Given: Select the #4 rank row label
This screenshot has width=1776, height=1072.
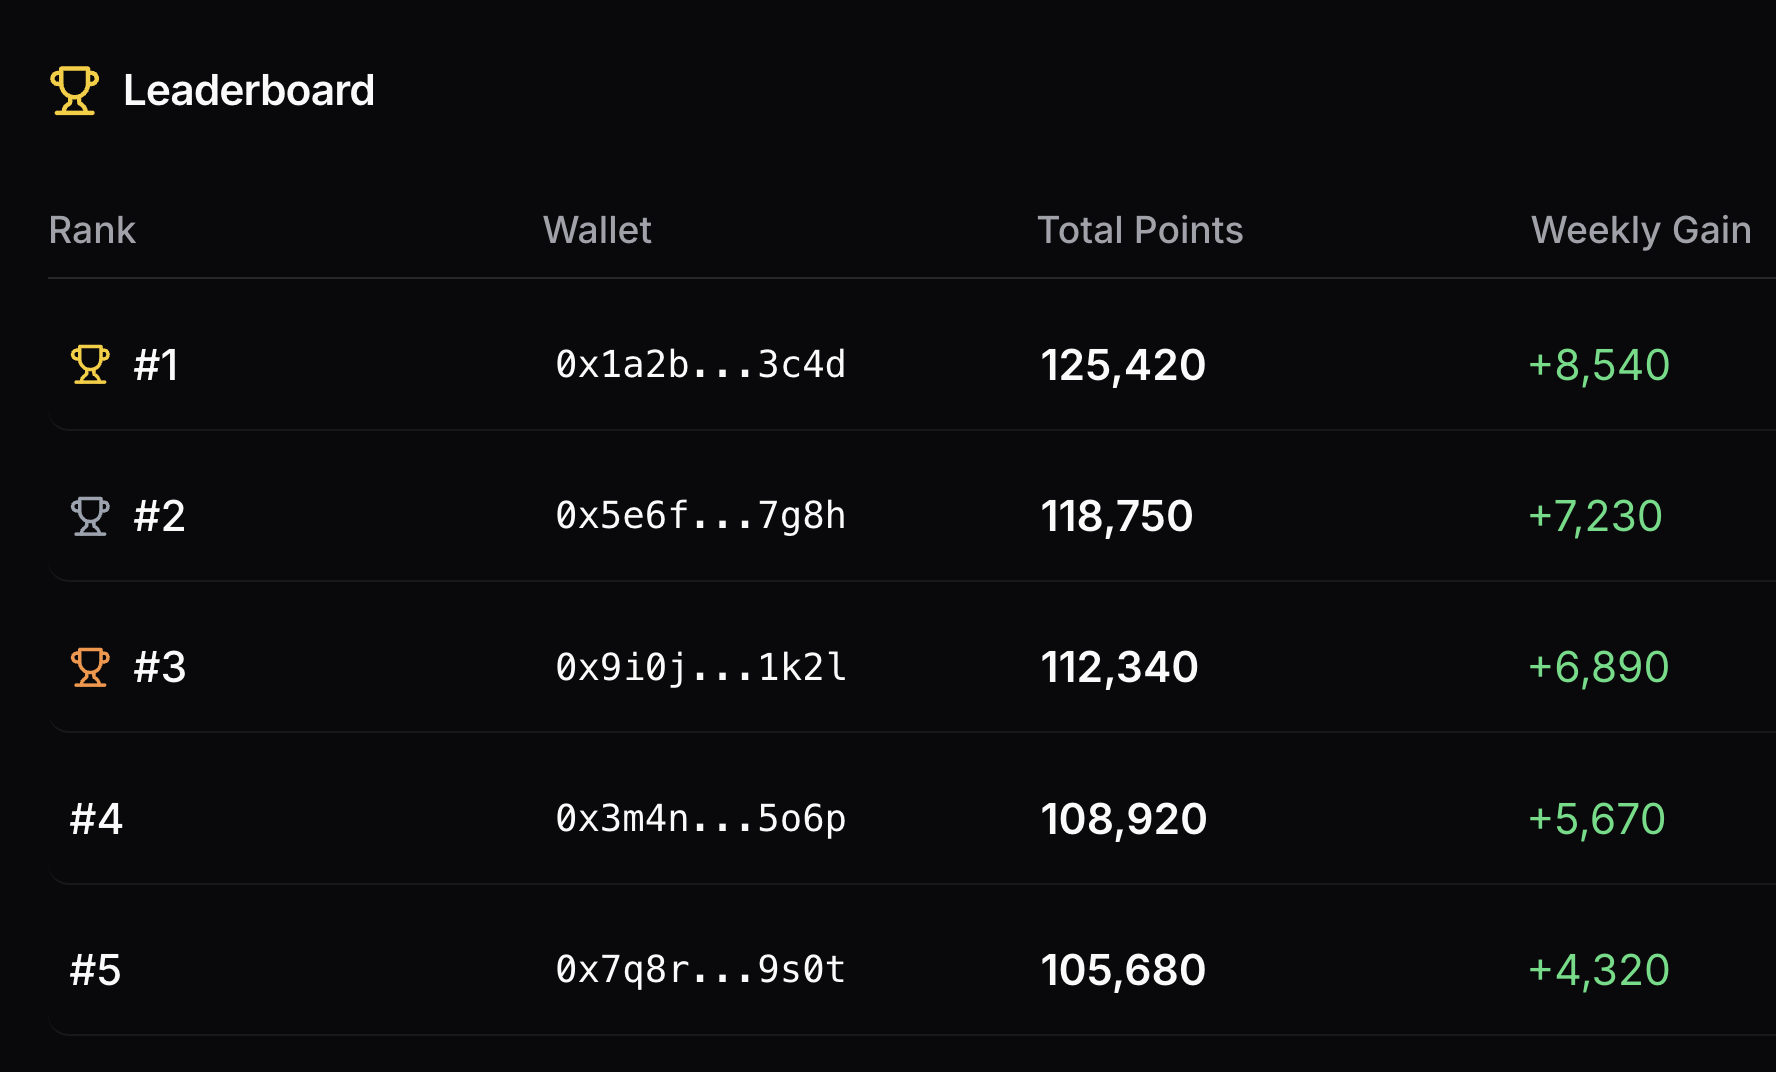Looking at the screenshot, I should coord(96,819).
